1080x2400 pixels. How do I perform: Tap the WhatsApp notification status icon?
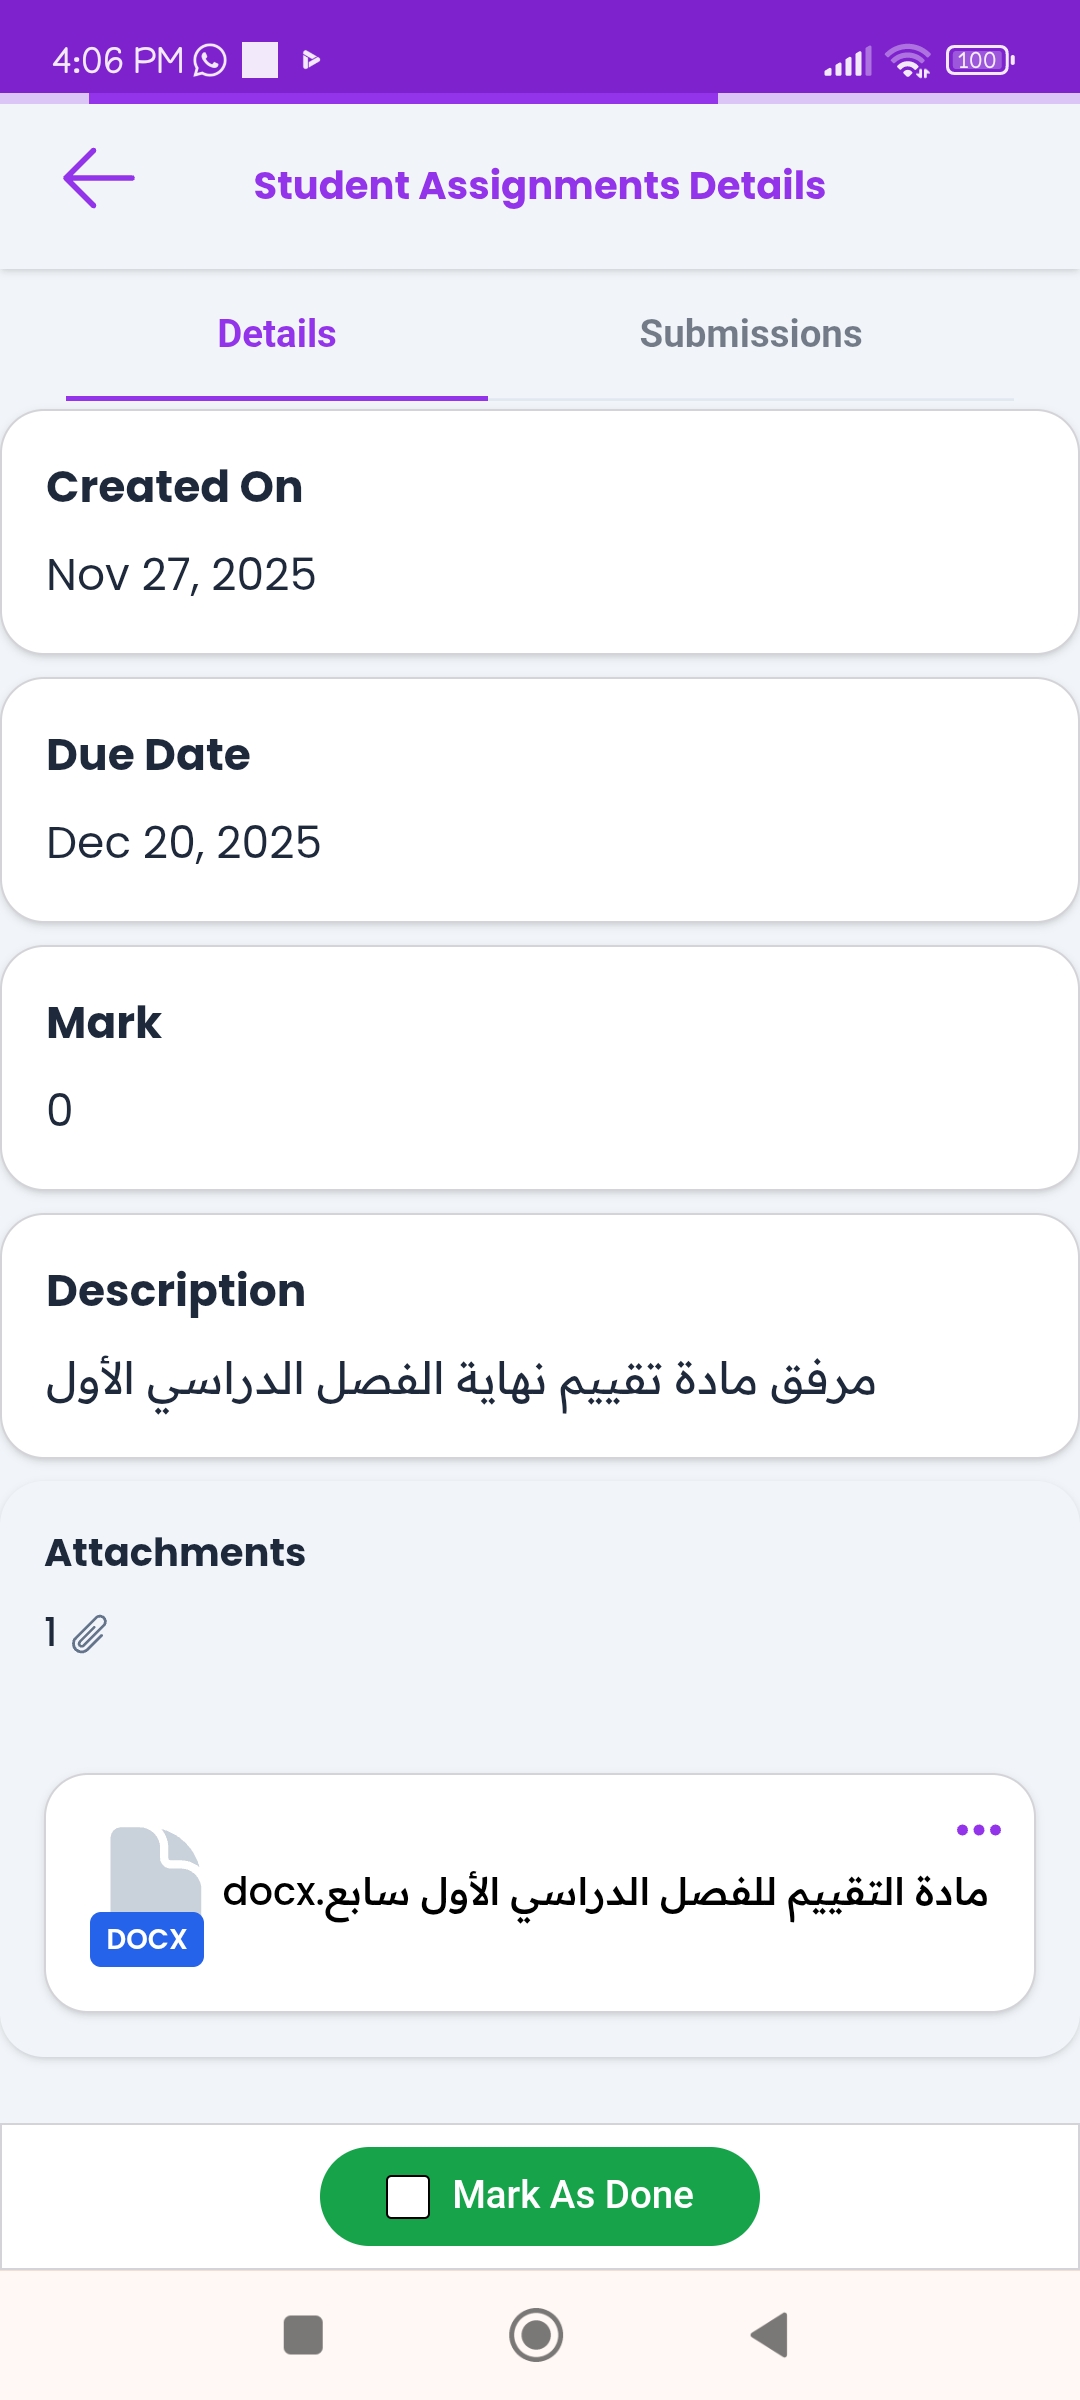tap(210, 60)
